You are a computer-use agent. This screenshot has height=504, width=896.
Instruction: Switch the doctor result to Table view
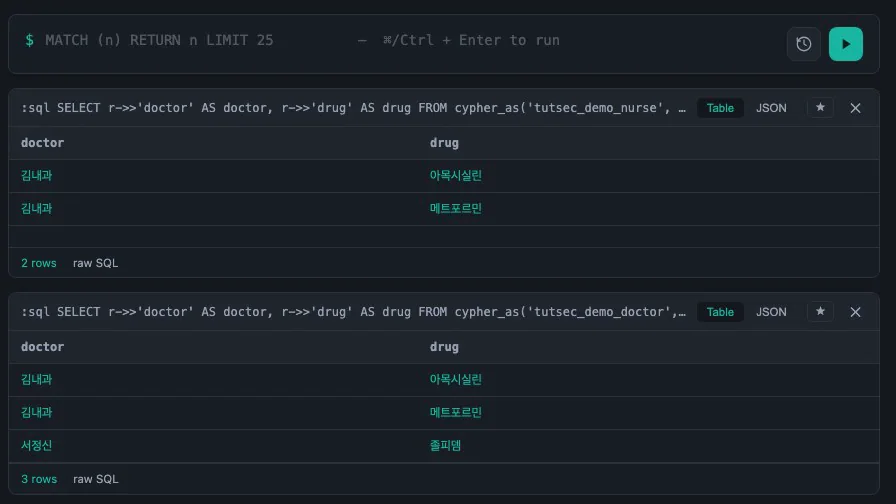720,312
